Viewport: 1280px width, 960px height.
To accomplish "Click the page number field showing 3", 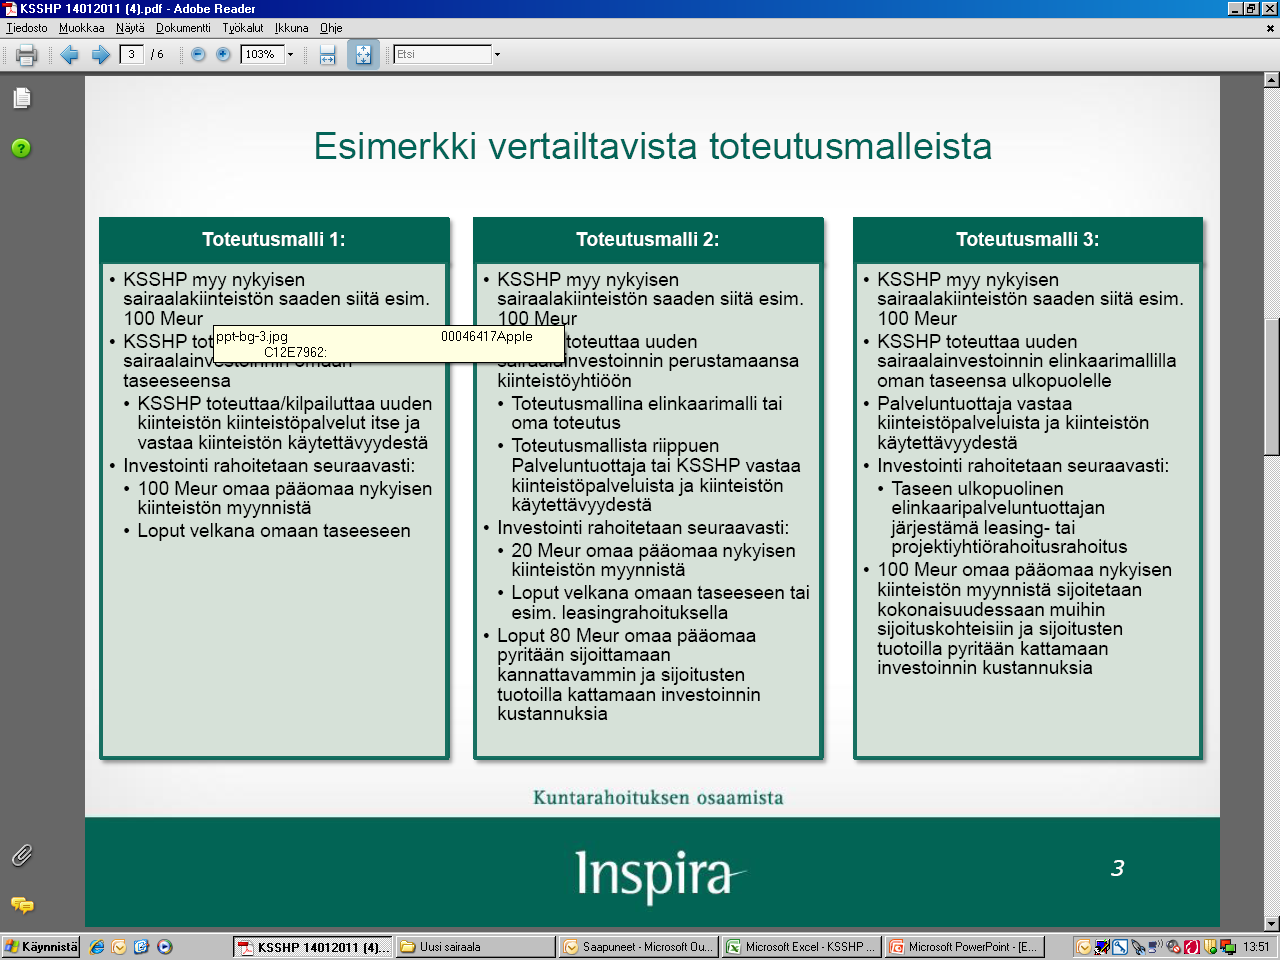I will click(x=132, y=55).
